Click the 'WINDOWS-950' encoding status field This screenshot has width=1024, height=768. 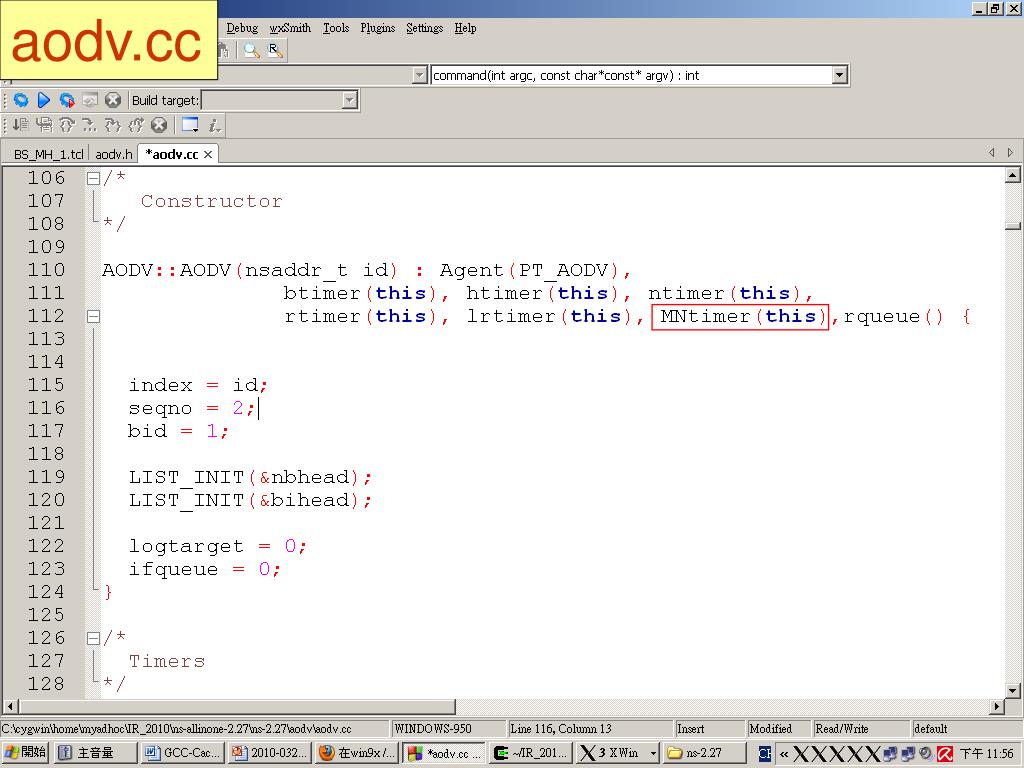[x=448, y=729]
